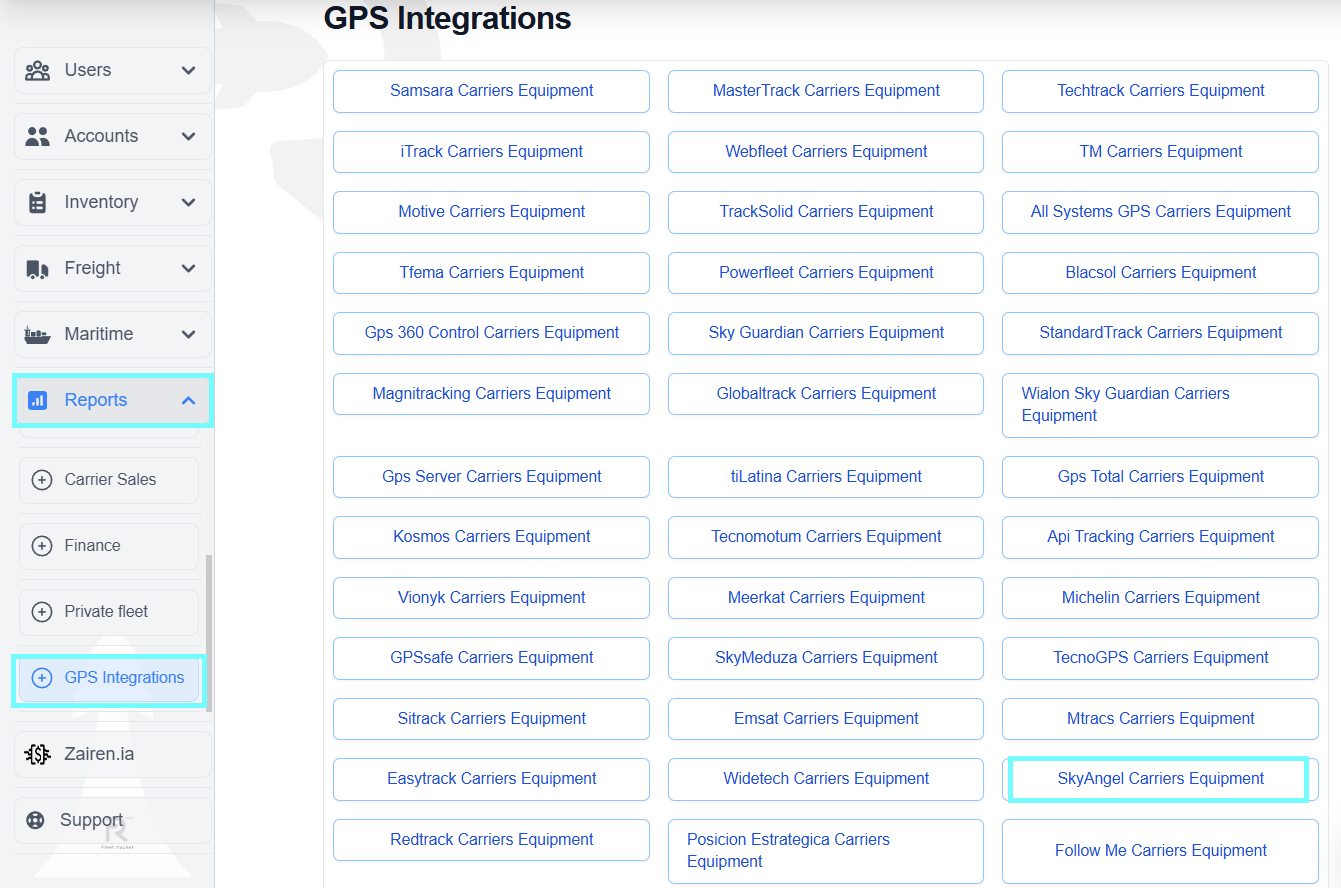Click the Zairen.ia dollar icon
This screenshot has height=888, width=1341.
(x=38, y=754)
